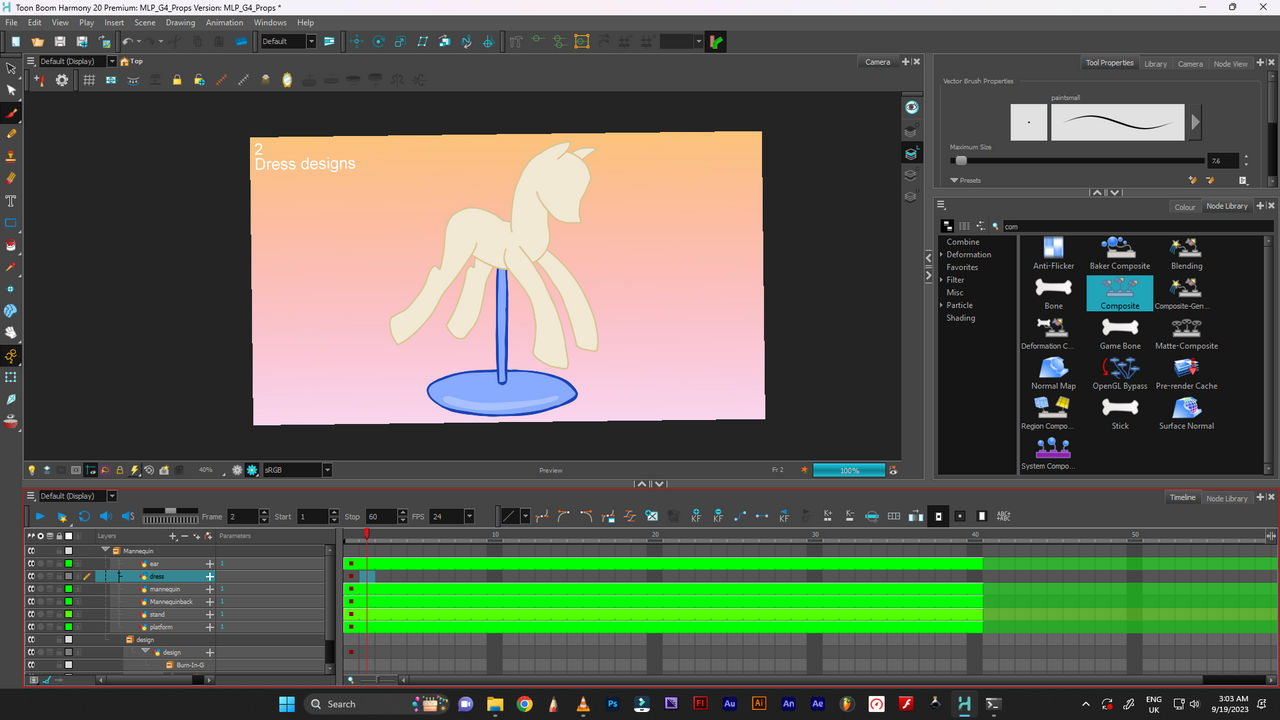
Task: Pick the Rectangle shape tool
Action: click(x=11, y=222)
